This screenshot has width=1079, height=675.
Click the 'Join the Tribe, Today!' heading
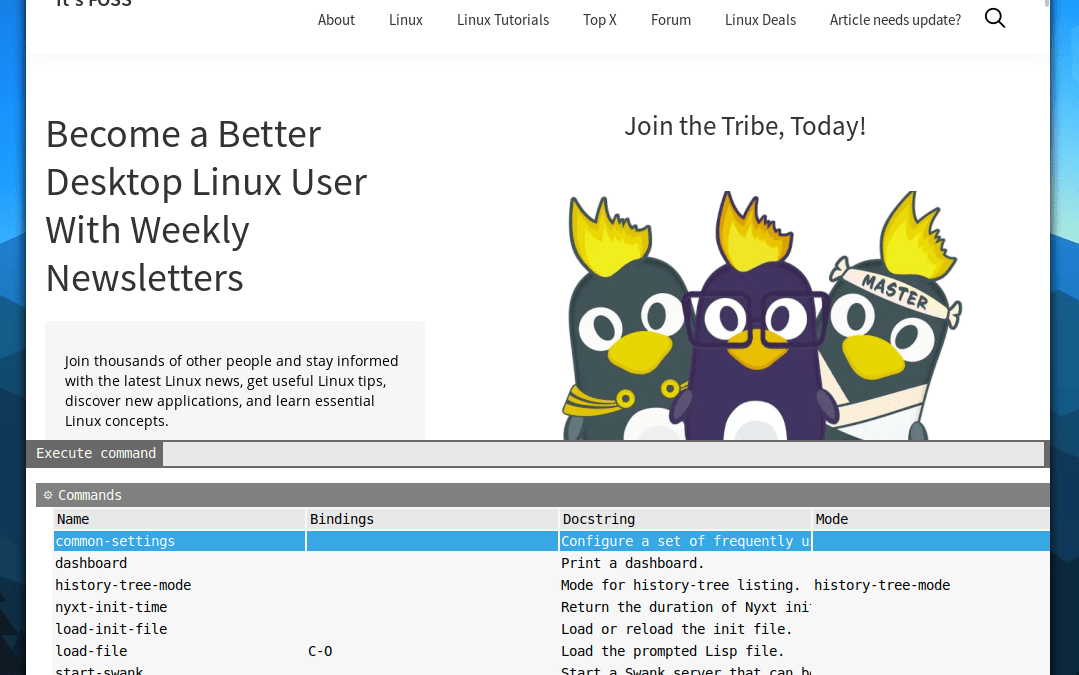[x=745, y=126]
